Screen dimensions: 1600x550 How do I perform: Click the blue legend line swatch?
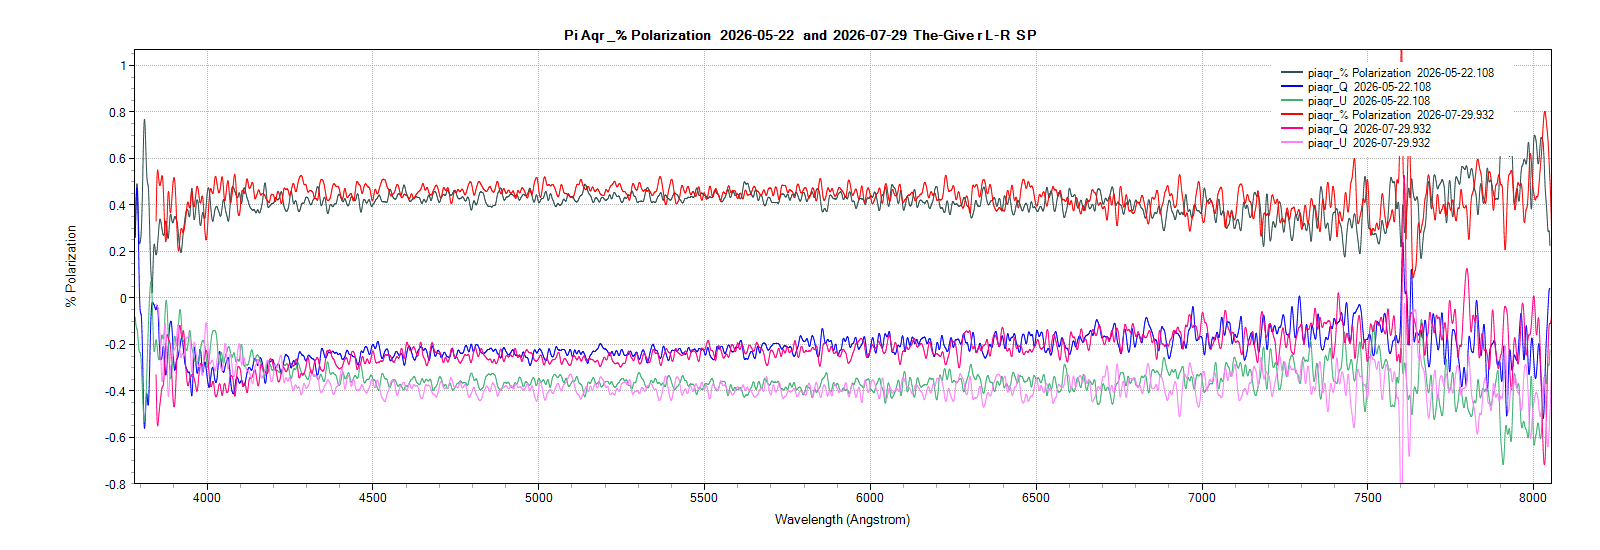(x=1292, y=87)
